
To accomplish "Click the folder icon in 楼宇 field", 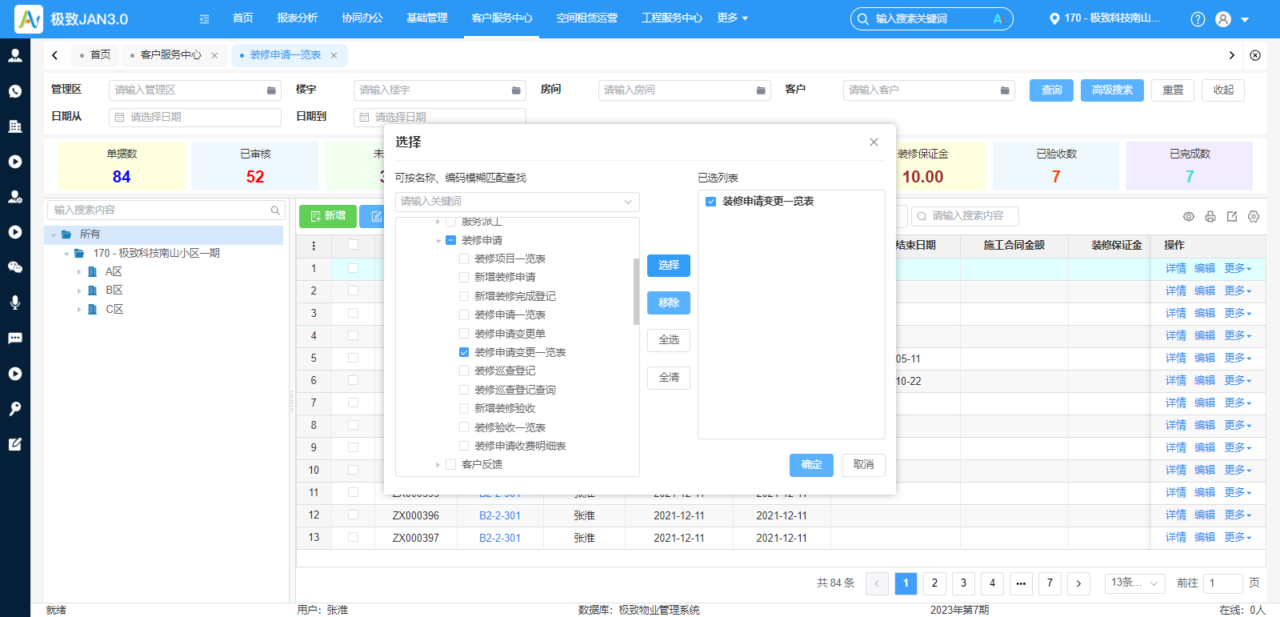I will [x=516, y=90].
